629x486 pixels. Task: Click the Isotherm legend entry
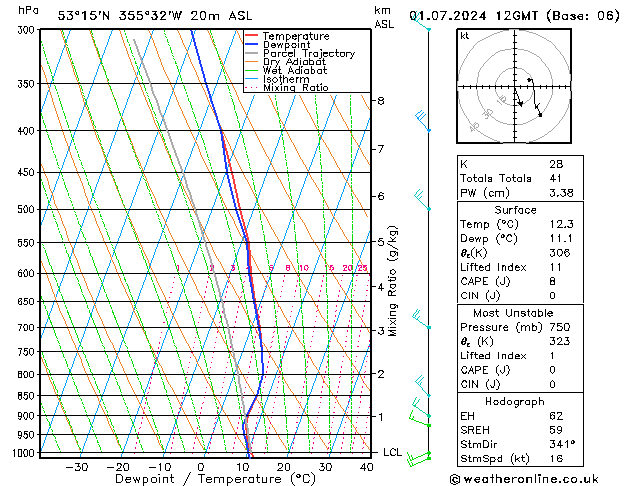[277, 79]
